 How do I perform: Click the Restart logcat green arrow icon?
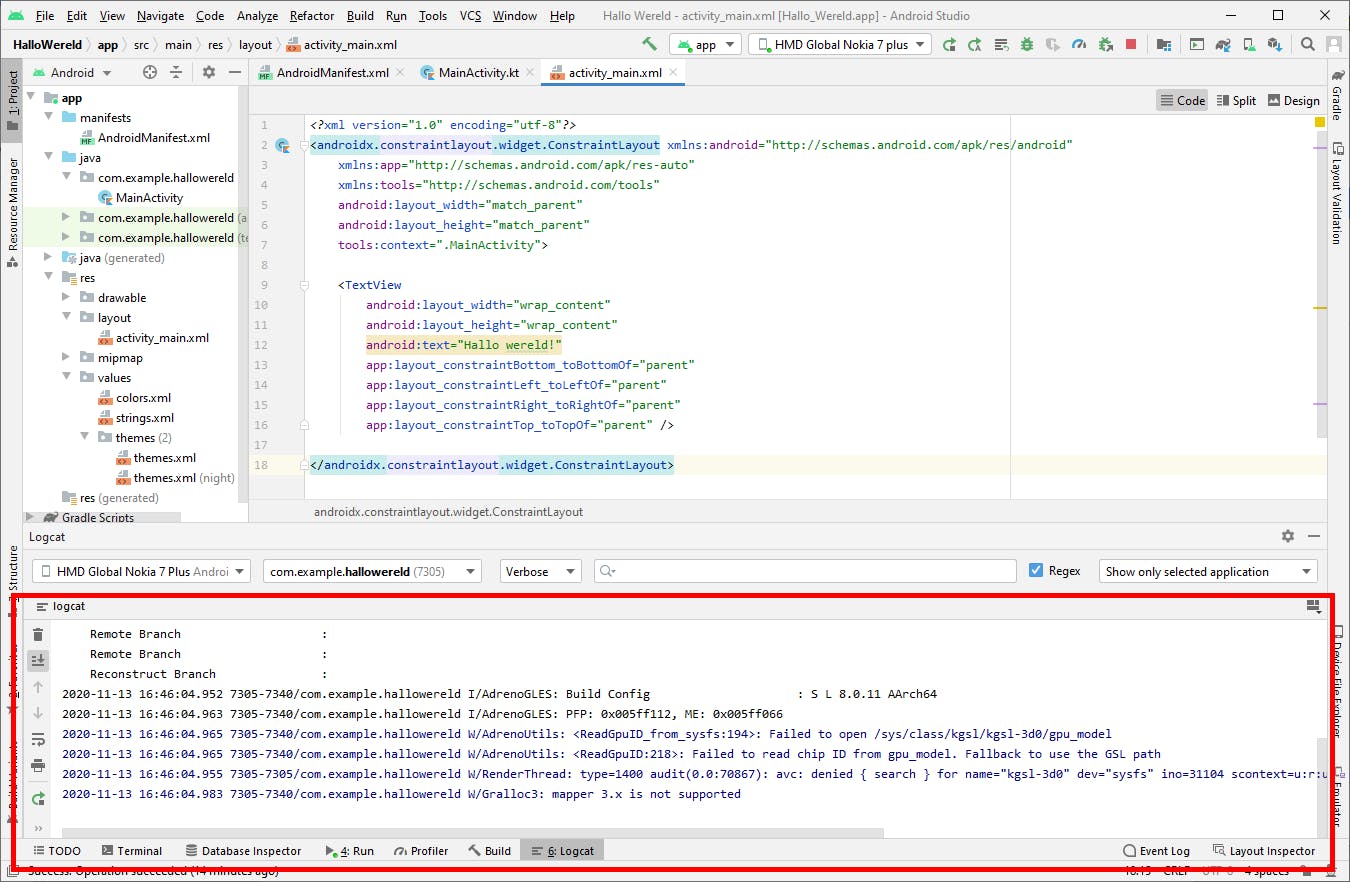[38, 799]
